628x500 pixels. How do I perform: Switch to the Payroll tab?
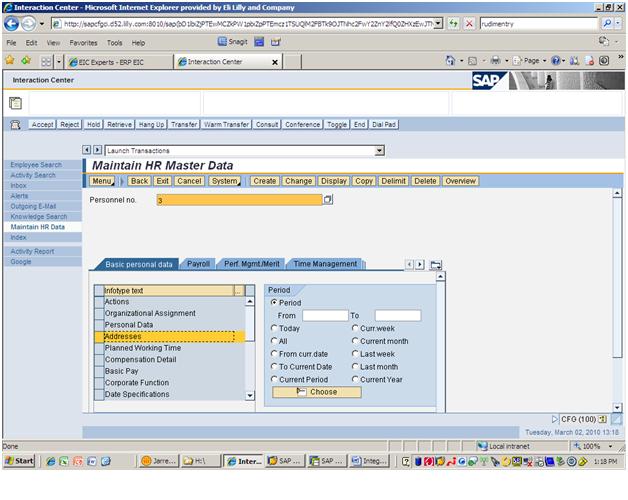tap(198, 264)
